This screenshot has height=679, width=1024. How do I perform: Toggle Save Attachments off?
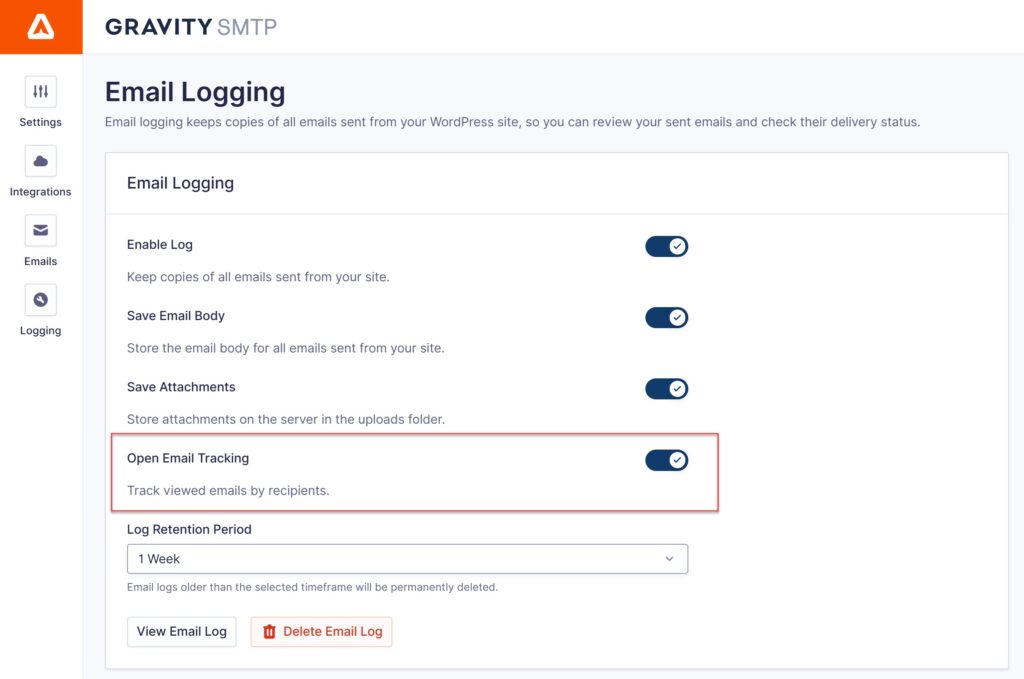pos(666,388)
